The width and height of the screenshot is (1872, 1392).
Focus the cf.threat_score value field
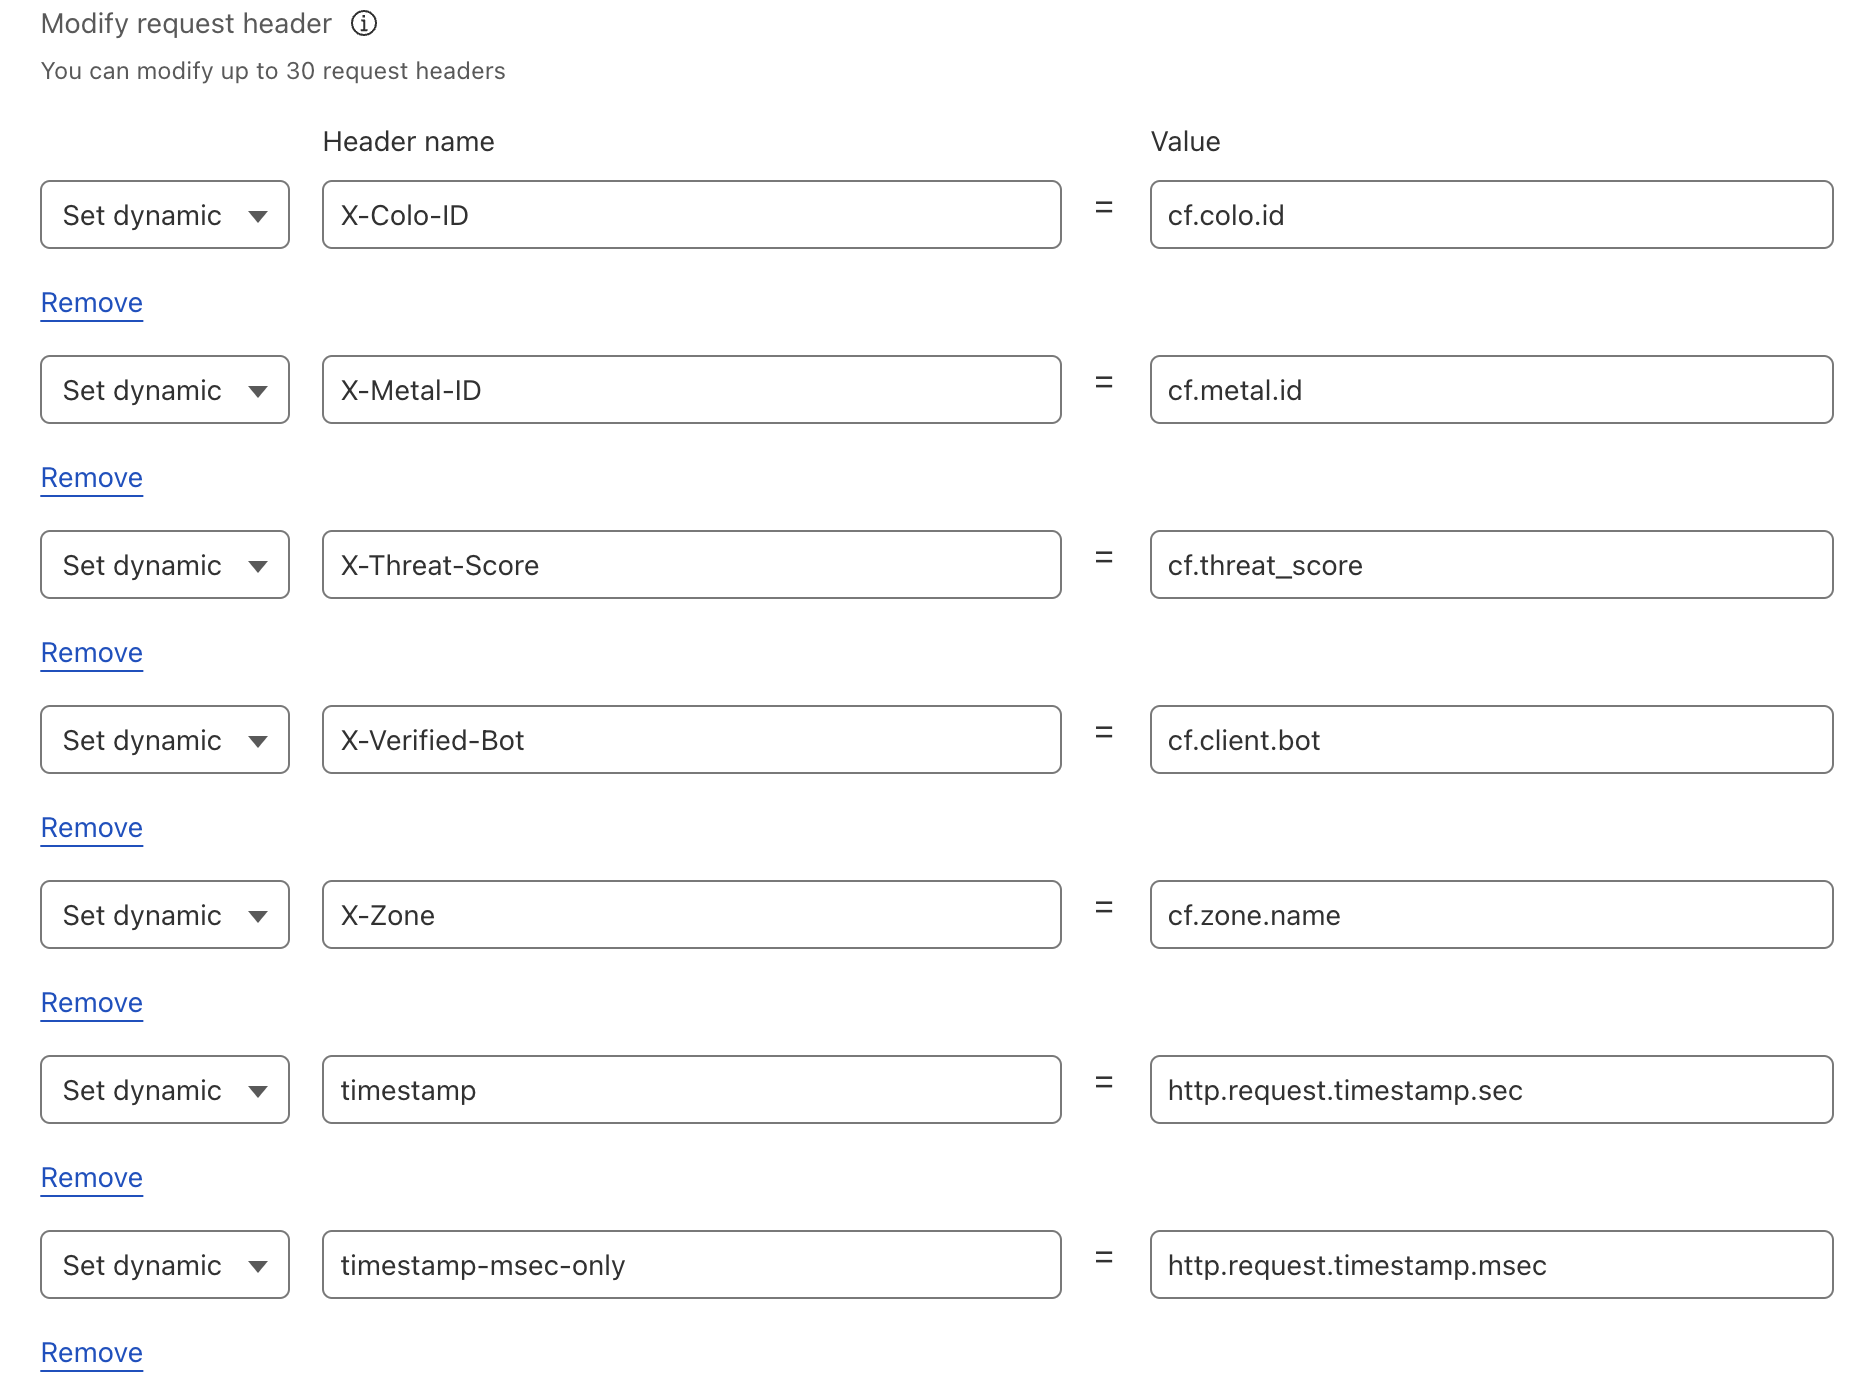[x=1491, y=565]
